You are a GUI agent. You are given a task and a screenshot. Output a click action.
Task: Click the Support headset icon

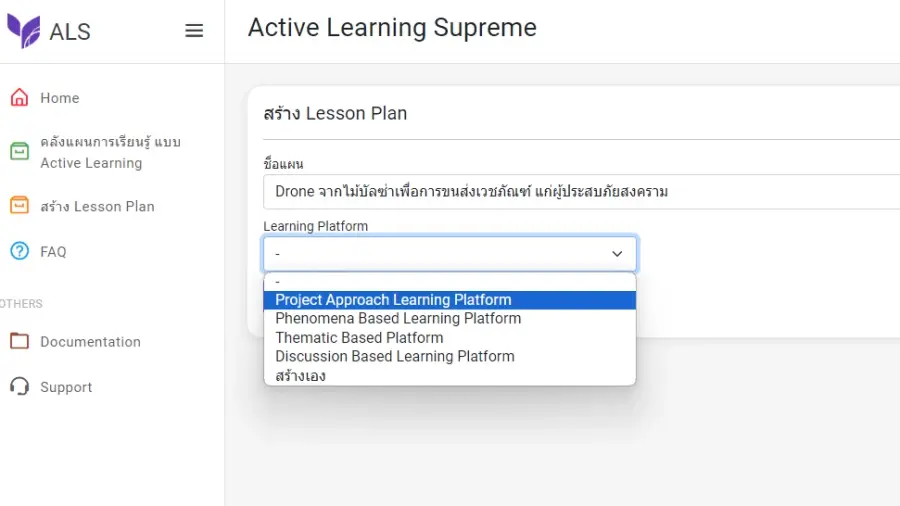tap(19, 386)
